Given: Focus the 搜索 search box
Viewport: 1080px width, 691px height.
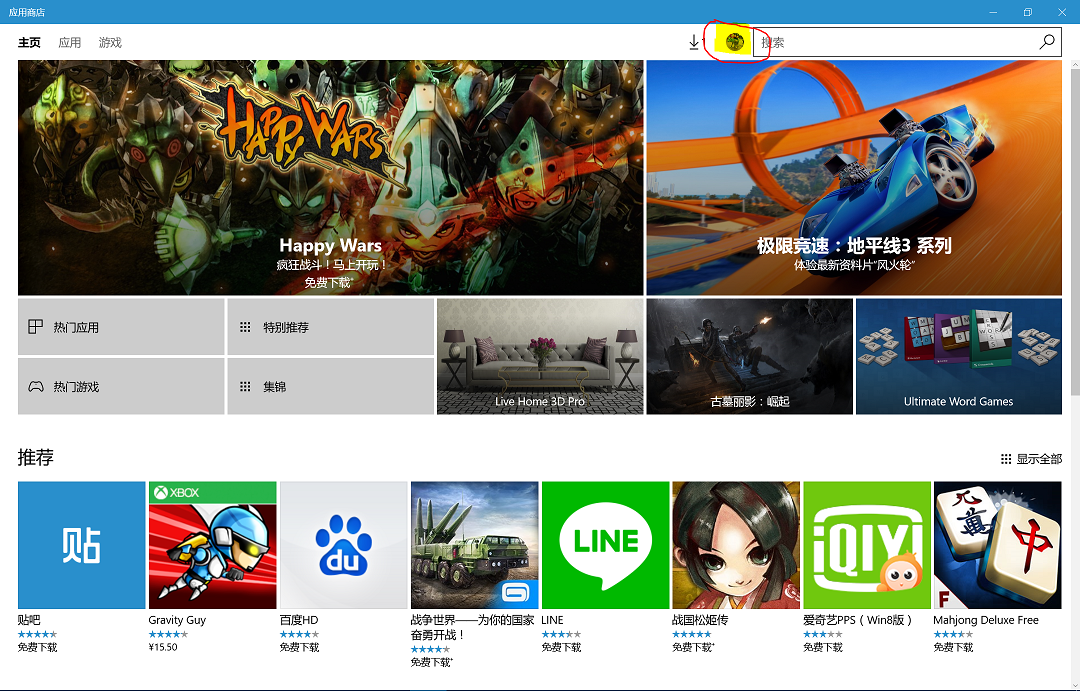Looking at the screenshot, I should pyautogui.click(x=906, y=42).
